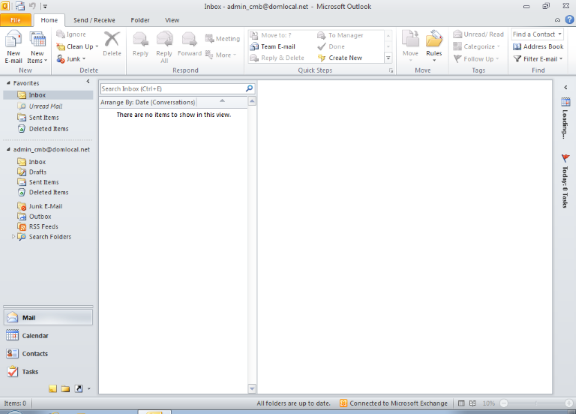Screen dimensions: 576x414
Task: Open the Quick Steps dialog launcher
Action: 391,71
